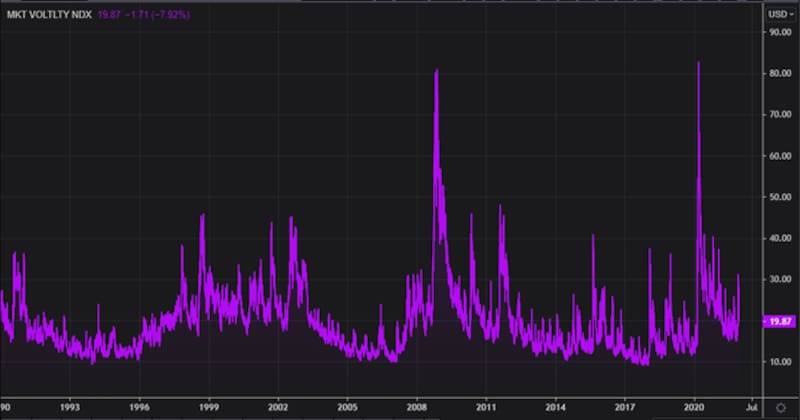This screenshot has height=420, width=800.
Task: Click the 2014 time axis label
Action: tap(556, 407)
